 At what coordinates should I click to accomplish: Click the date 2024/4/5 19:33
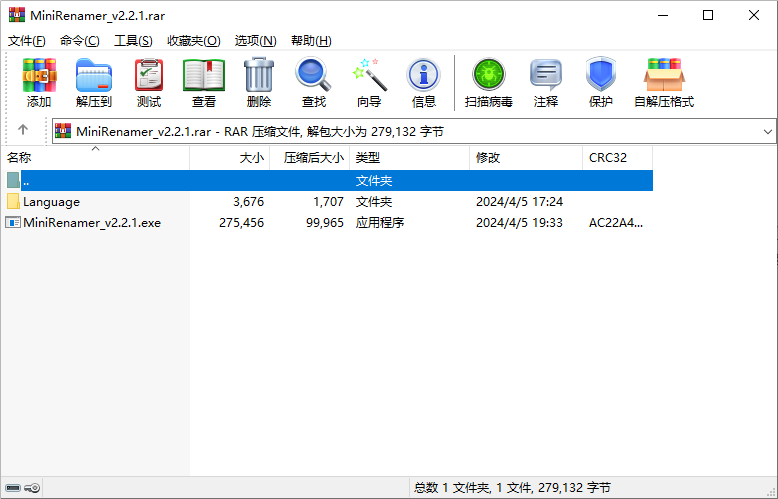pyautogui.click(x=519, y=223)
